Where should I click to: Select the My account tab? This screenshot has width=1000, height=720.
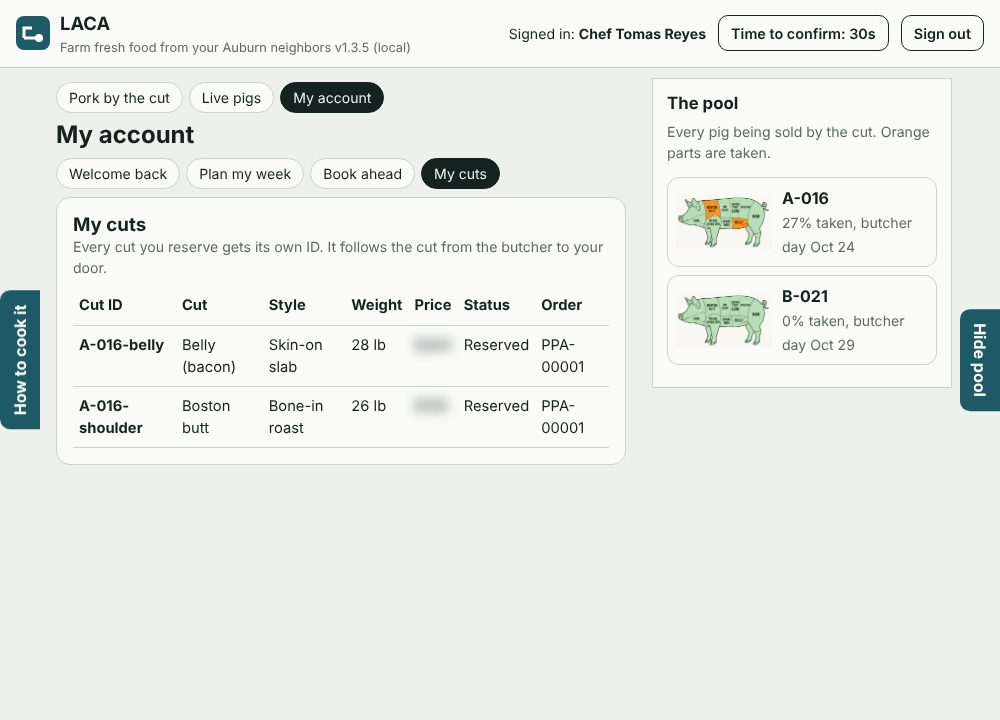[x=332, y=98]
